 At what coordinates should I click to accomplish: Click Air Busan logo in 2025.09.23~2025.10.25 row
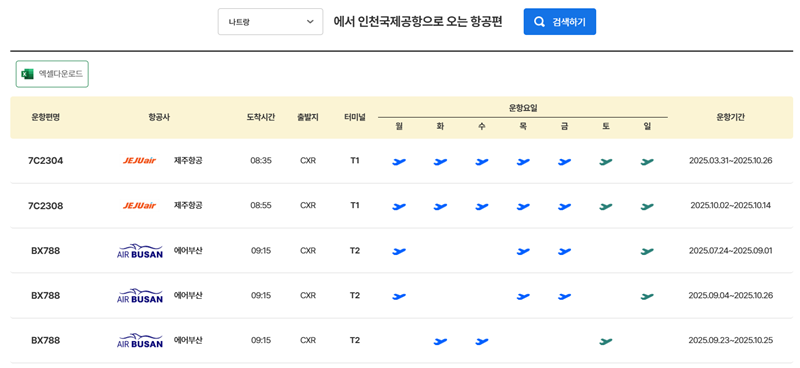140,340
